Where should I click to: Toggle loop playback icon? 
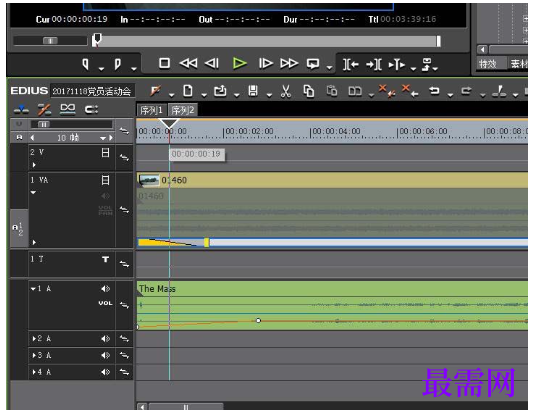tap(313, 64)
